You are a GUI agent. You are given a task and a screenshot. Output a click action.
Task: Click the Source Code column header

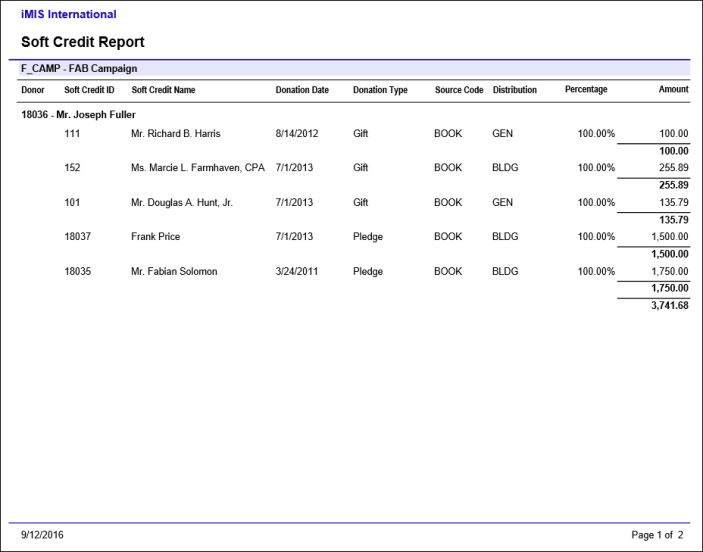(x=459, y=90)
